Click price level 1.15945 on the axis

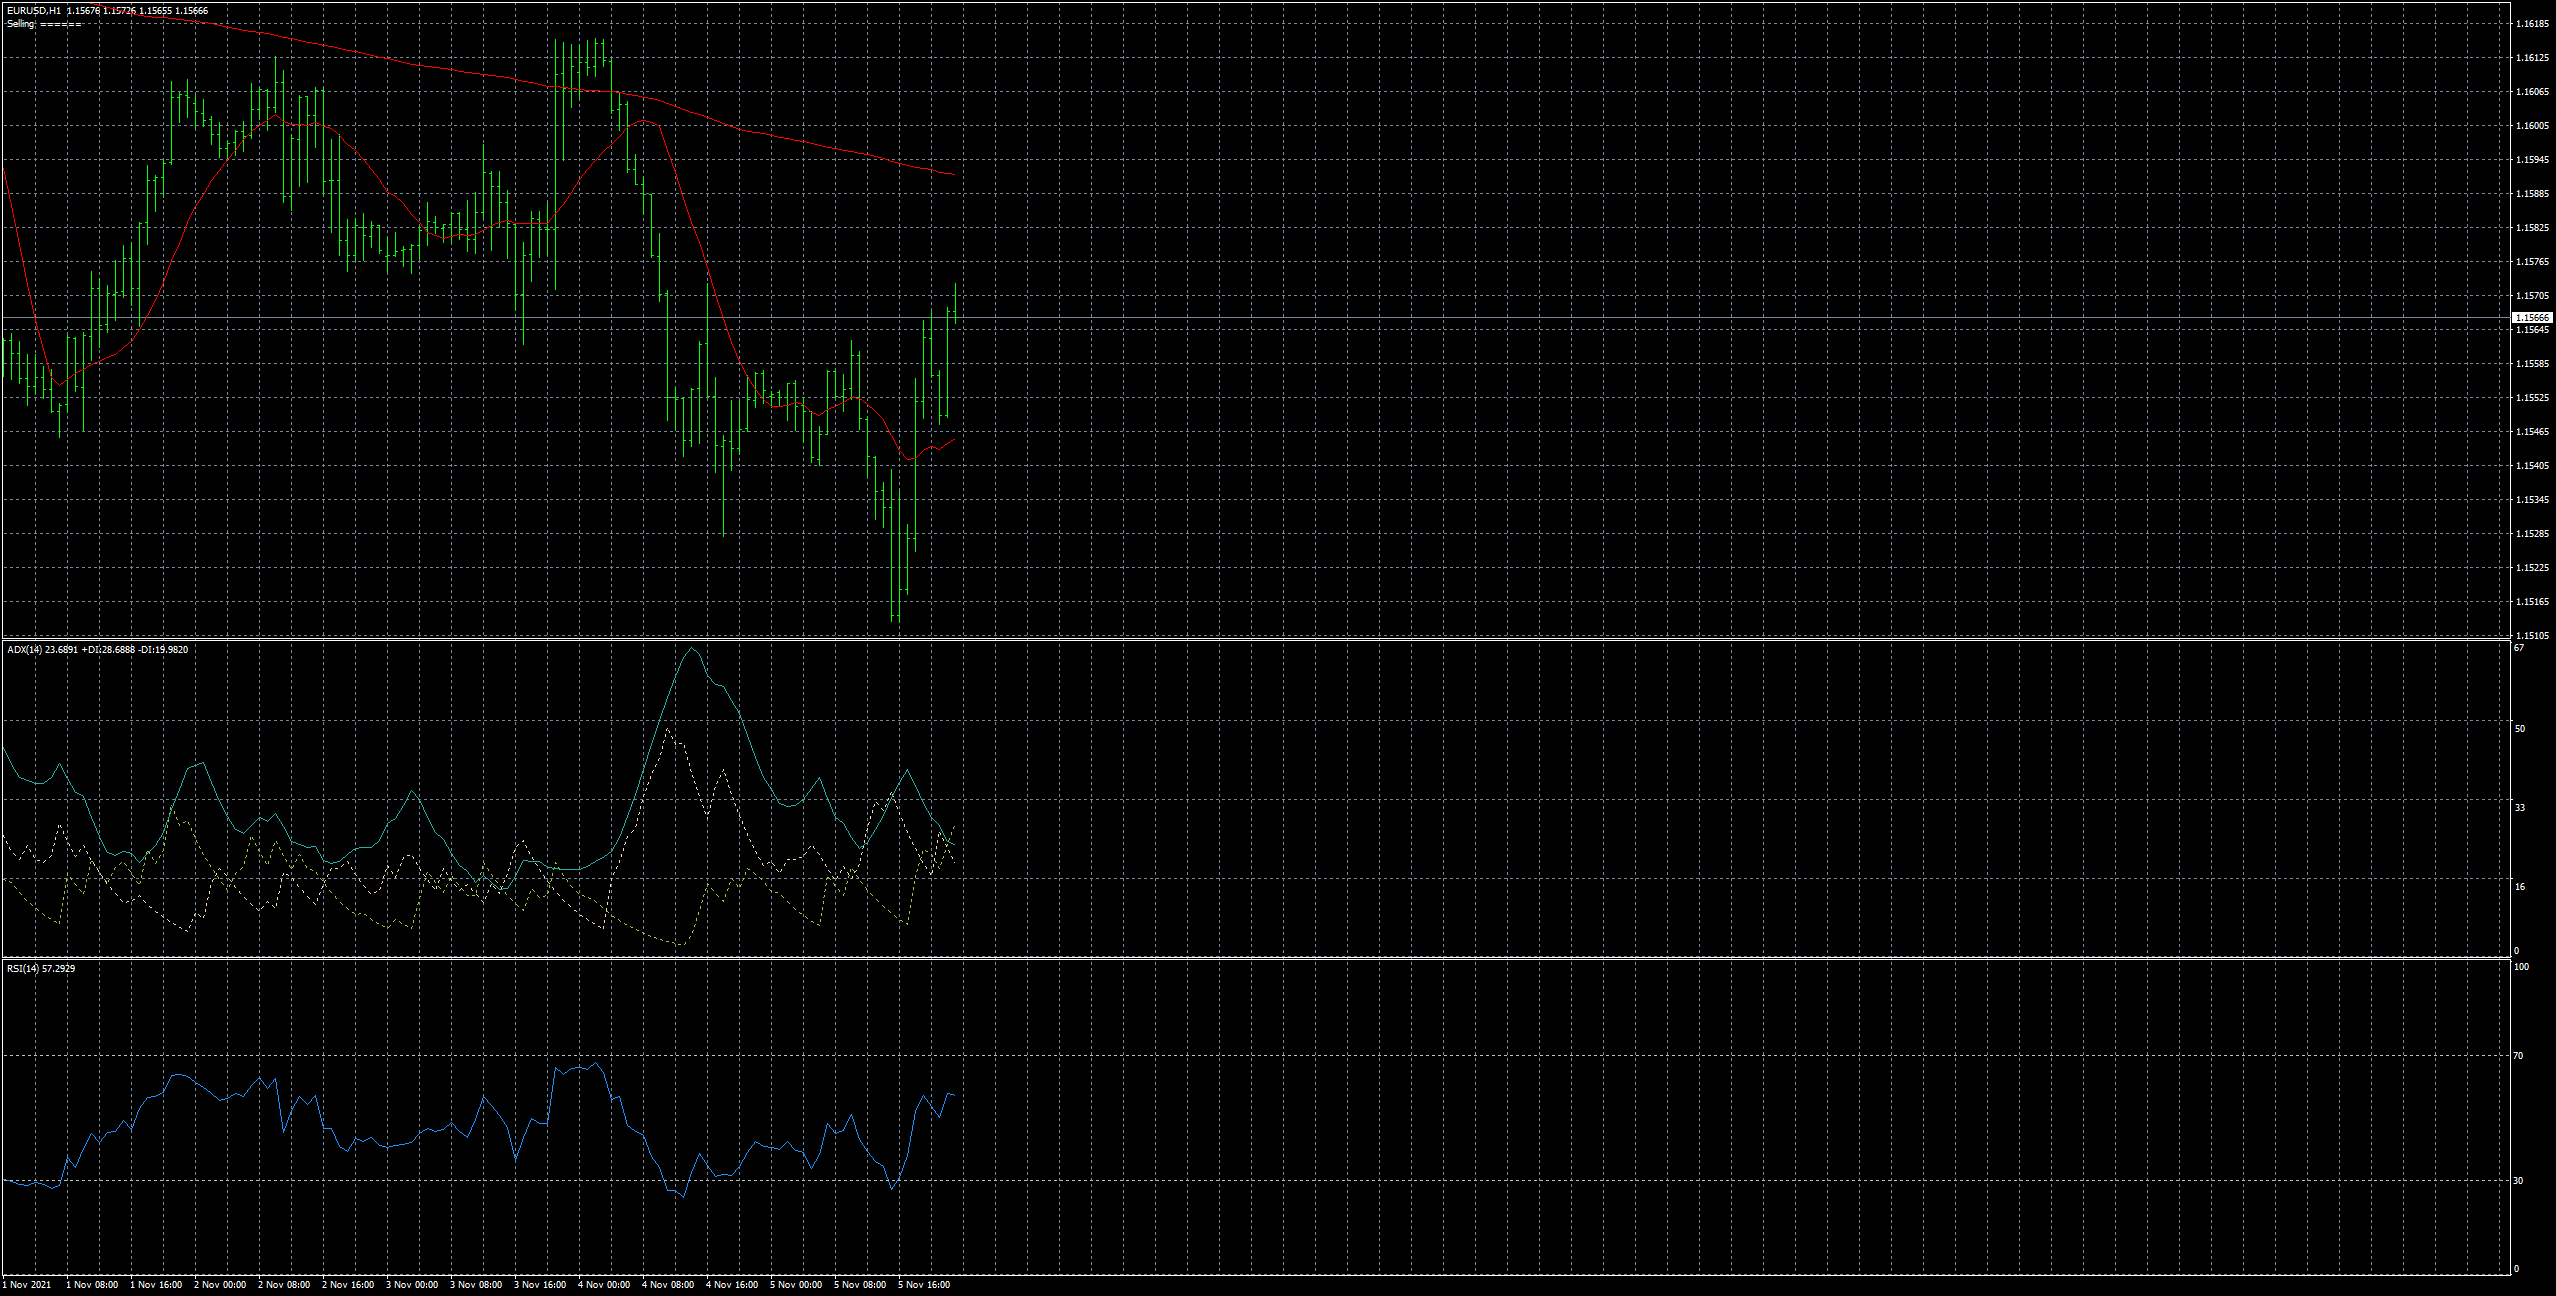tap(2532, 160)
